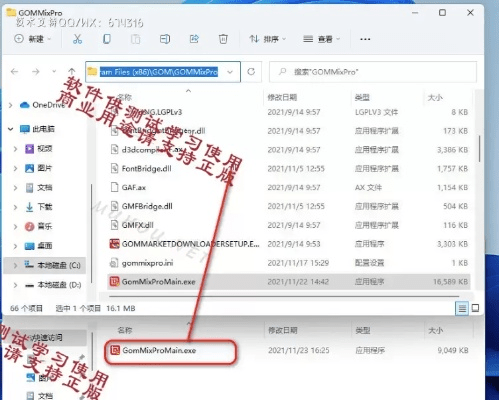Viewport: 499px width, 400px height.
Task: Sort by 类型 column header
Action: (362, 97)
